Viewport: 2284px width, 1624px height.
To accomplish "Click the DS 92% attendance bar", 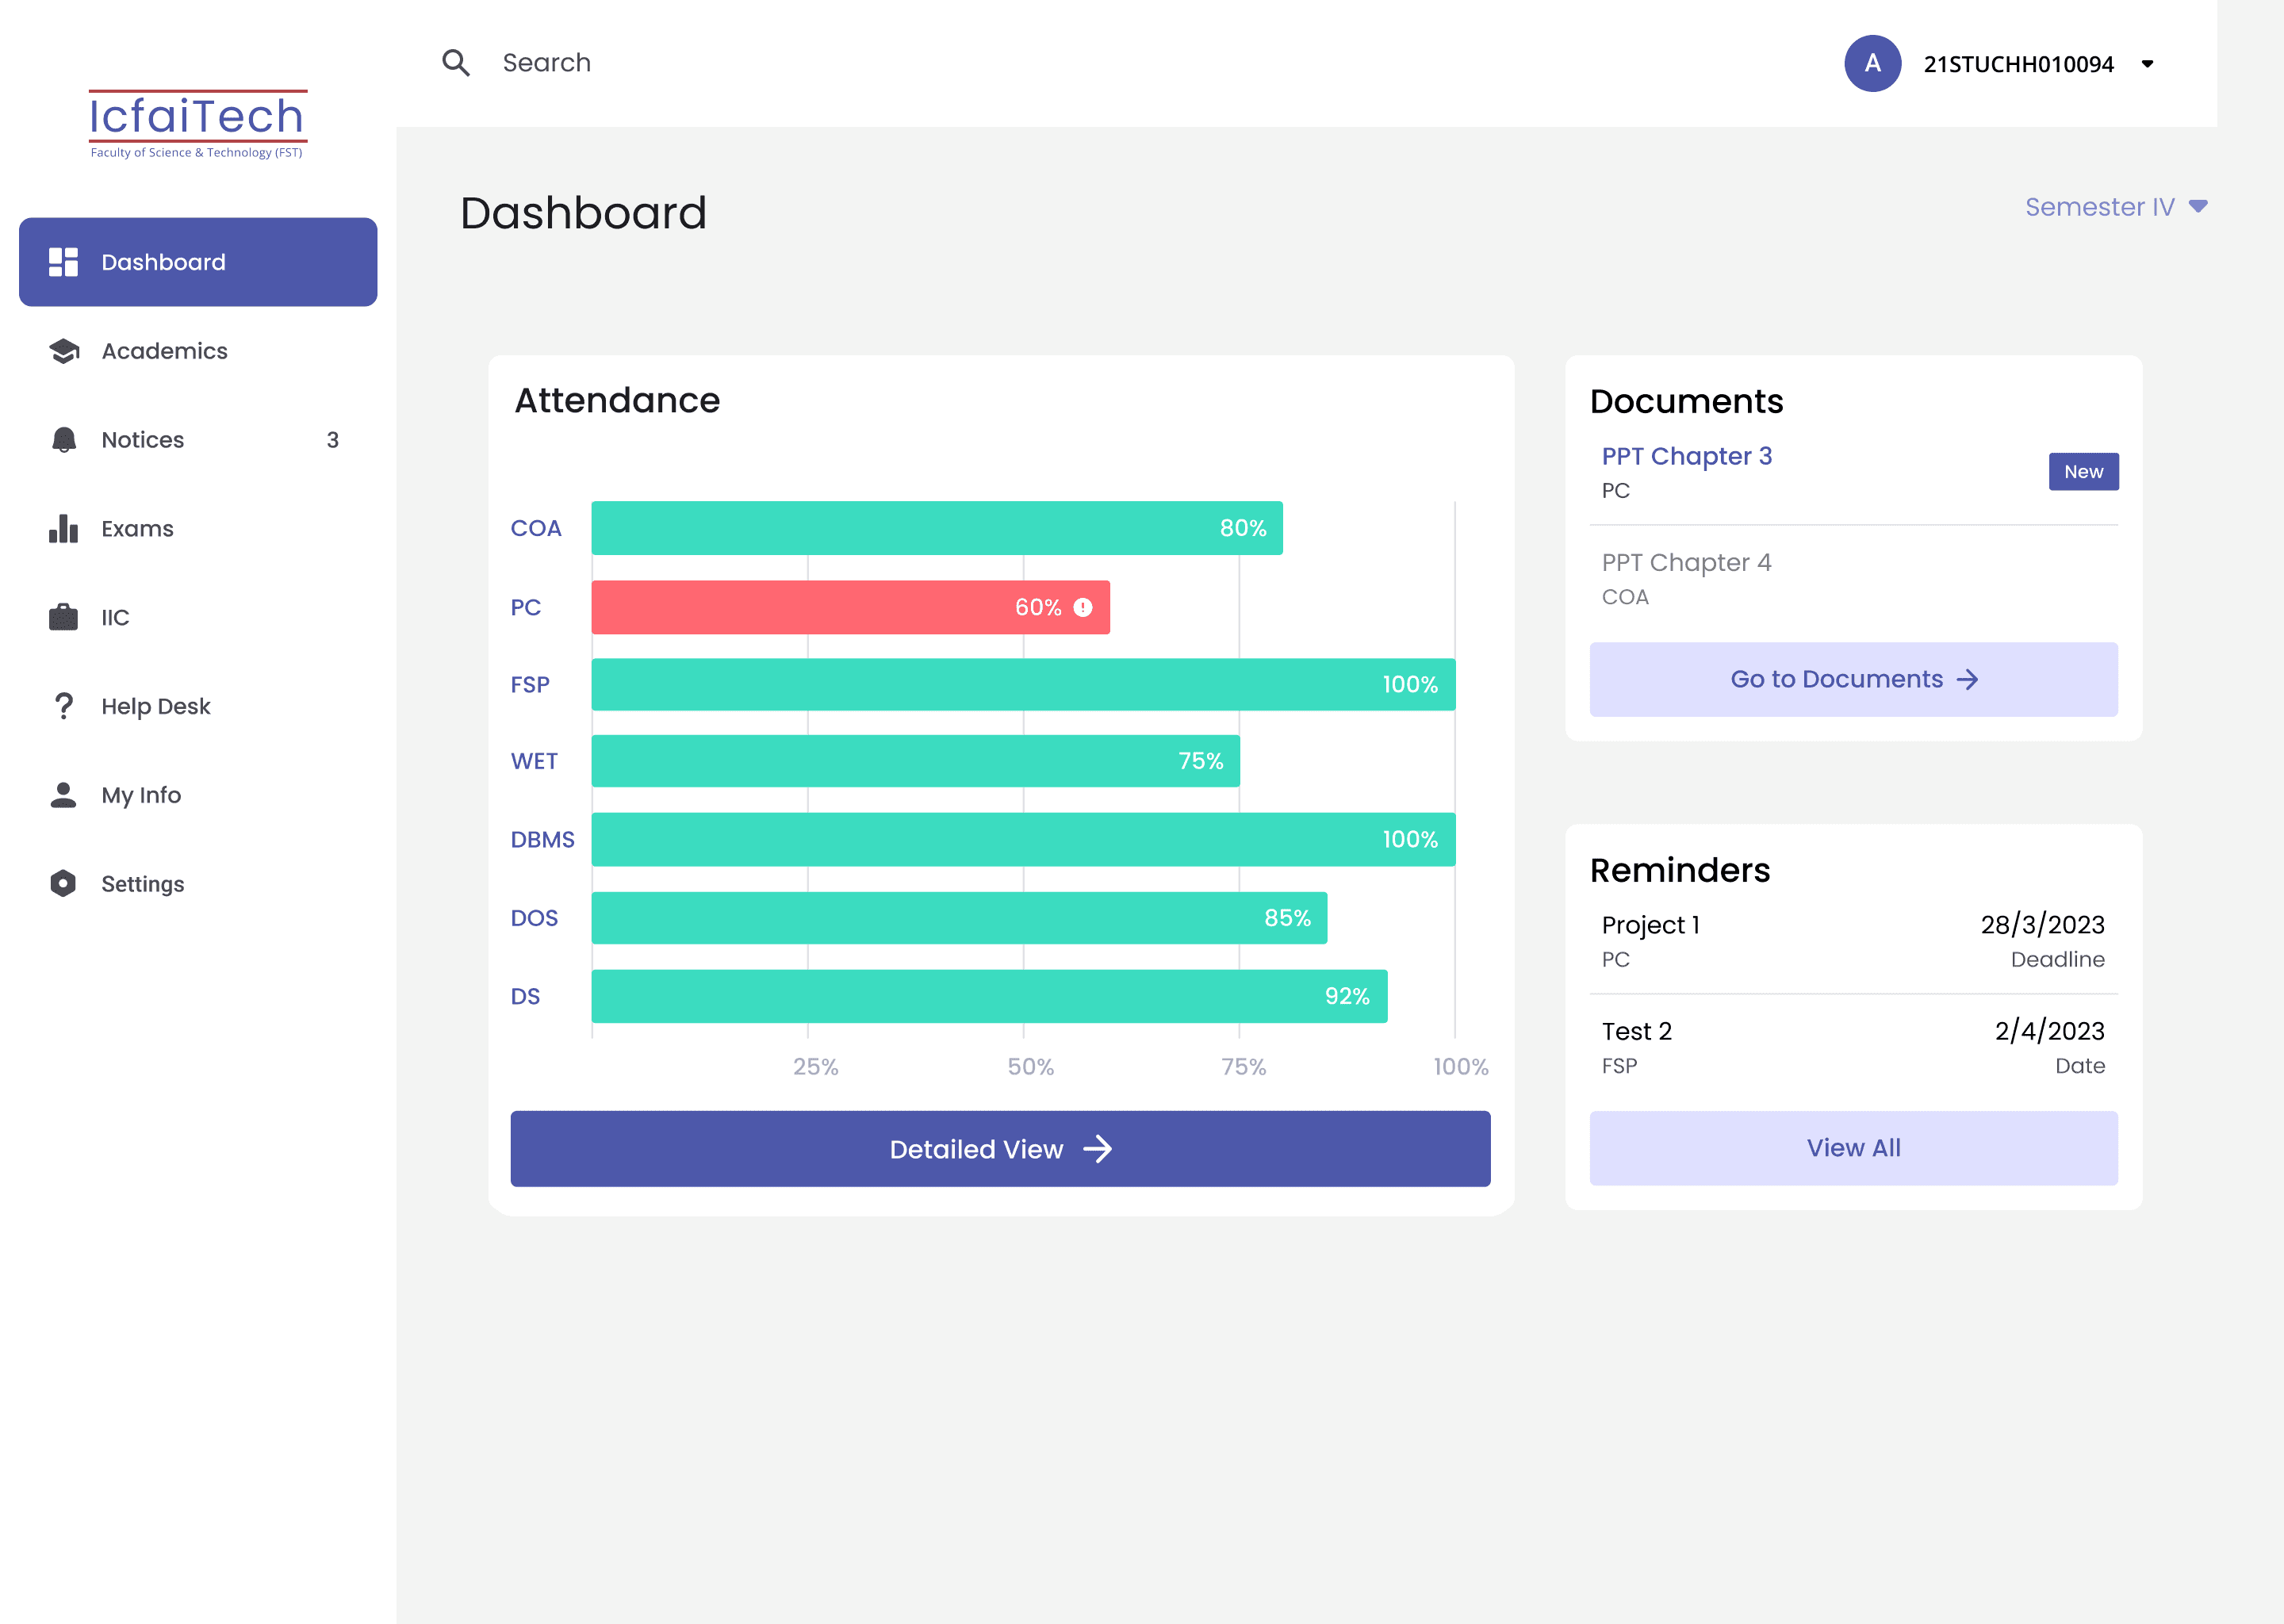I will point(989,996).
